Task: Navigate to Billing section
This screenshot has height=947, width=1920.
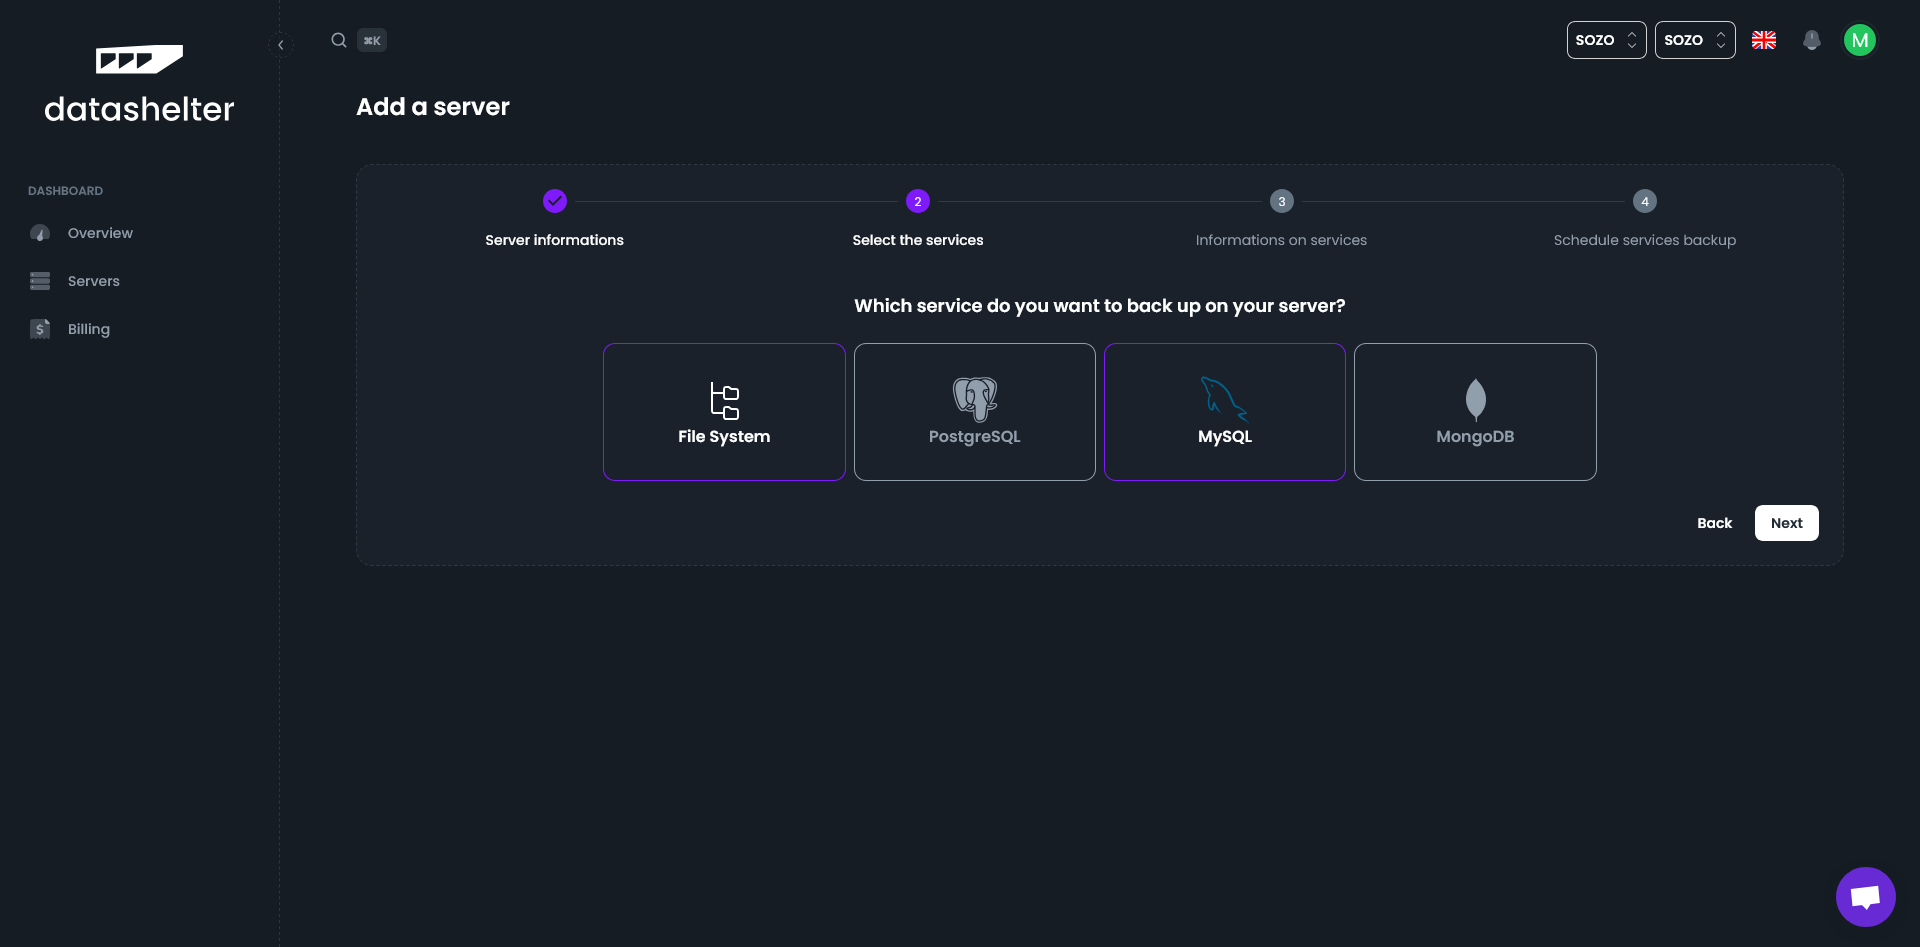Action: point(88,329)
